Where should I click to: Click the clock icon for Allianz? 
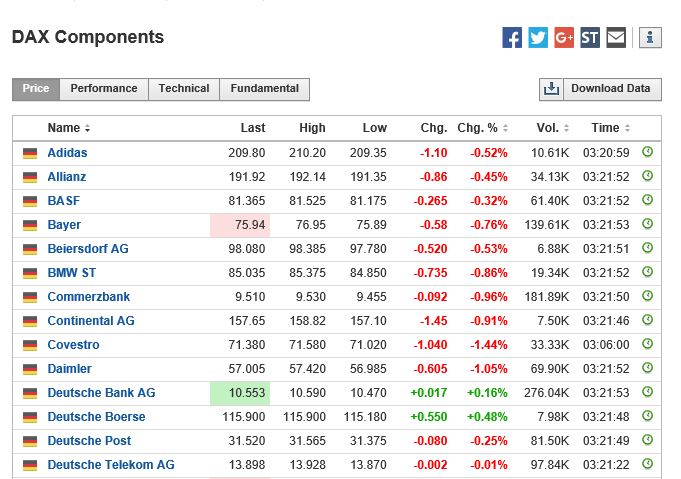point(647,176)
